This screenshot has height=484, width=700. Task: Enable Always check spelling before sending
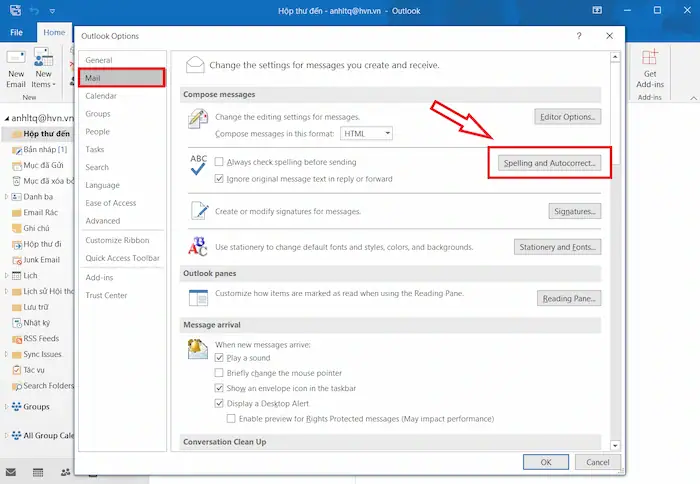click(x=219, y=162)
